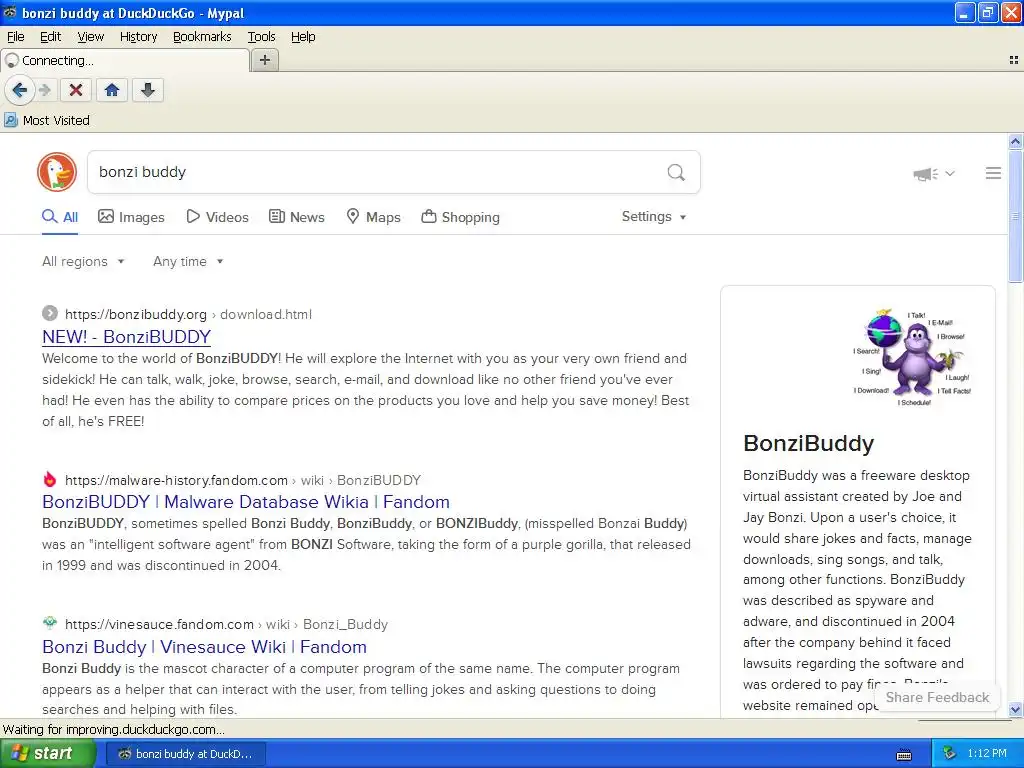Click the magnifier search submit icon
The height and width of the screenshot is (768, 1024).
click(676, 172)
